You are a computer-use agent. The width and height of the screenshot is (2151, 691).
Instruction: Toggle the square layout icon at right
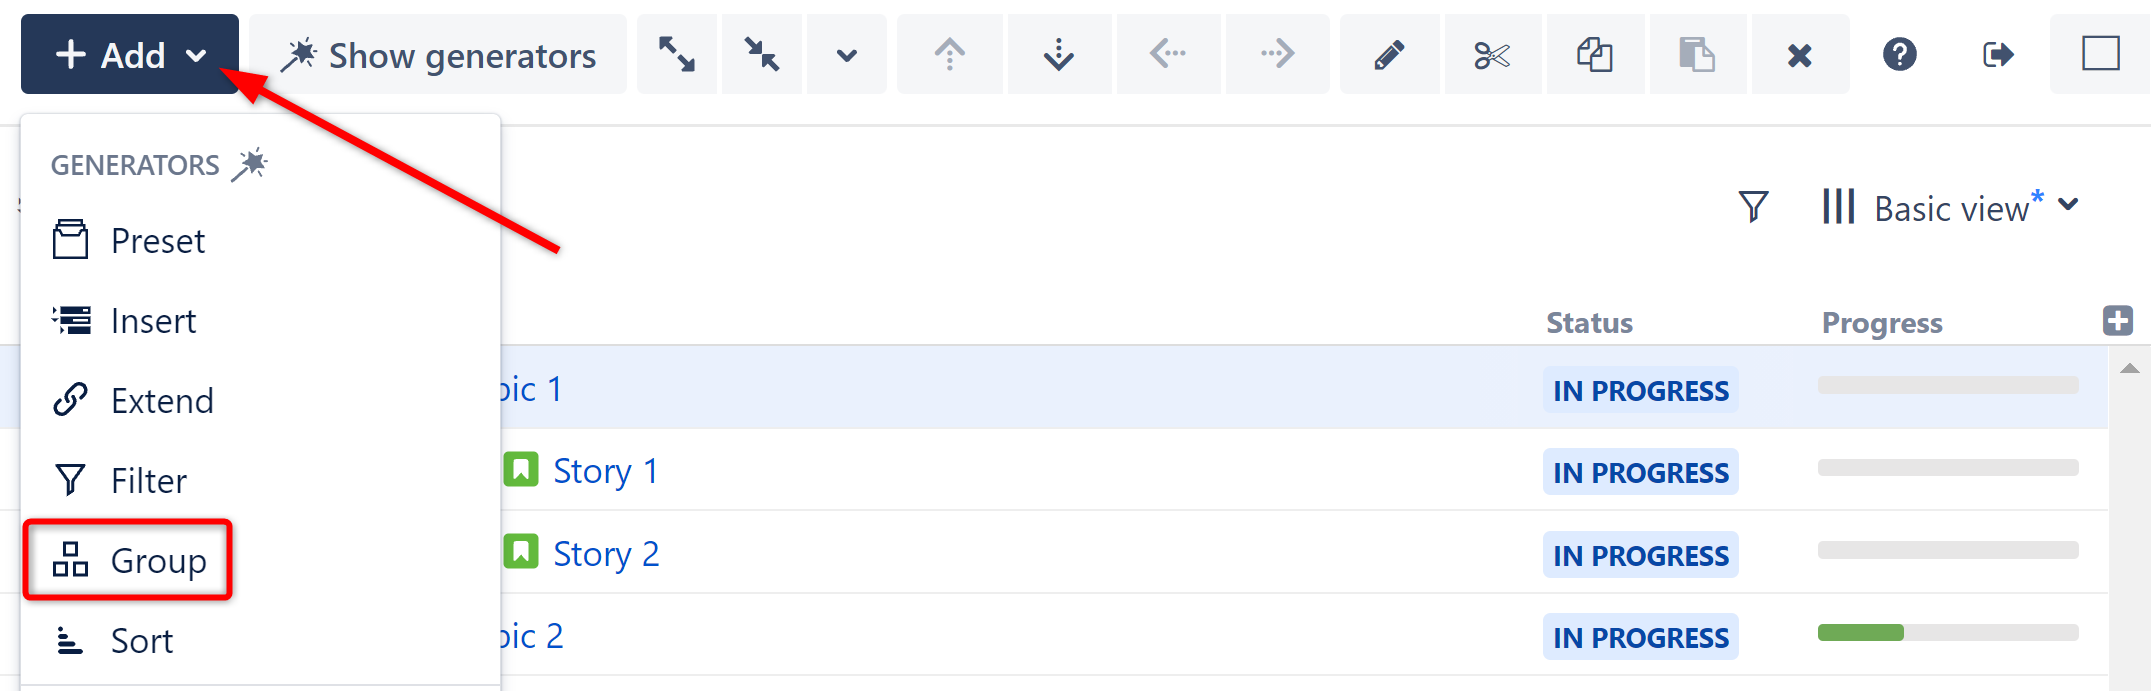(2100, 54)
